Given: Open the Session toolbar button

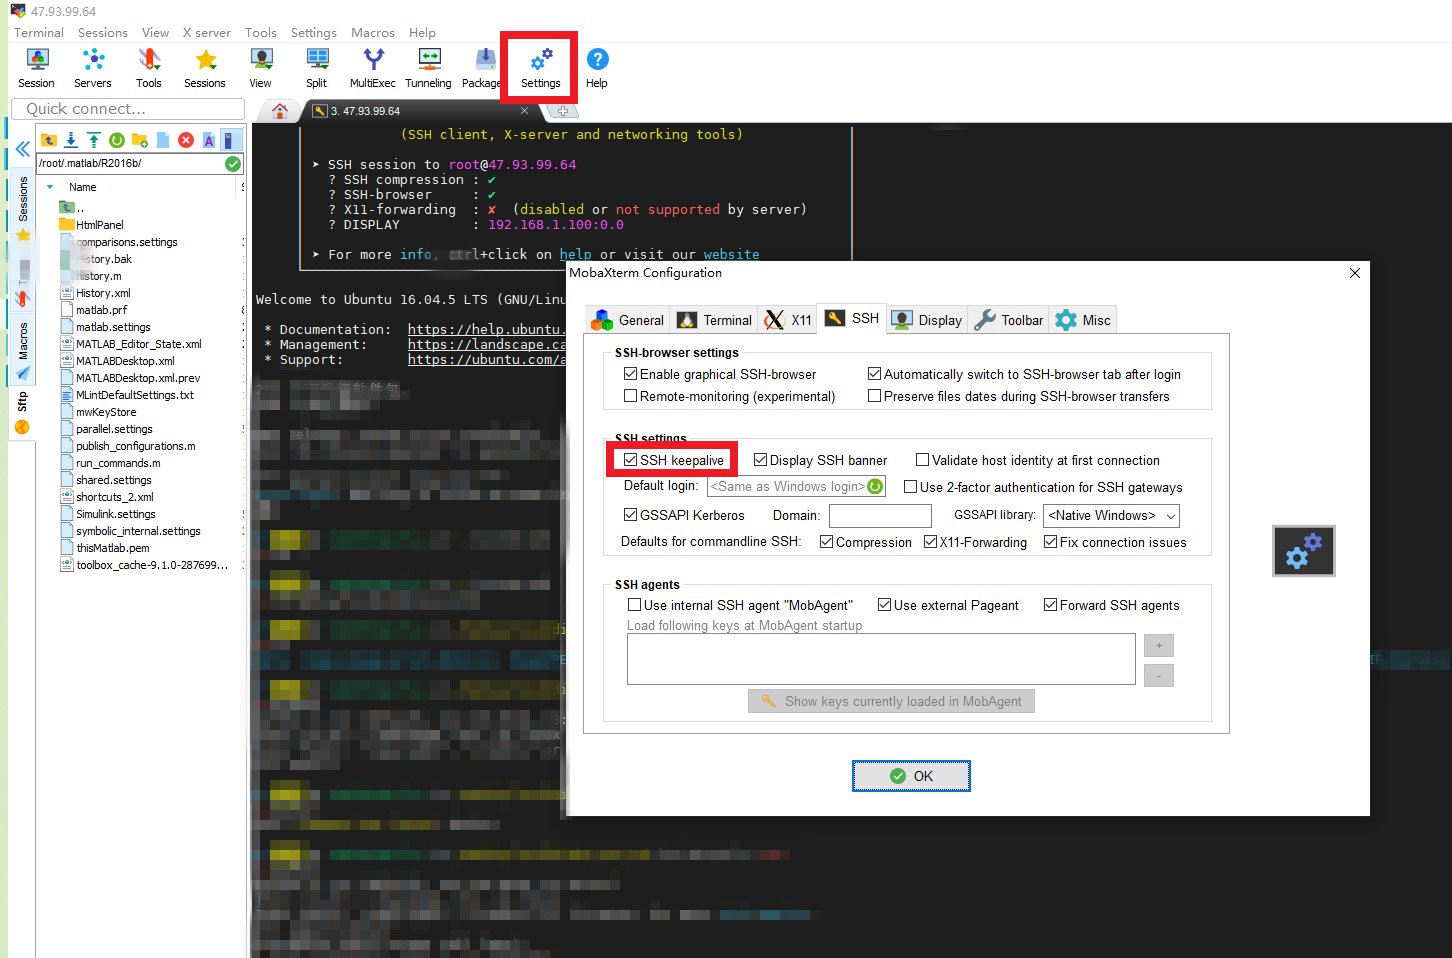Looking at the screenshot, I should pos(36,68).
